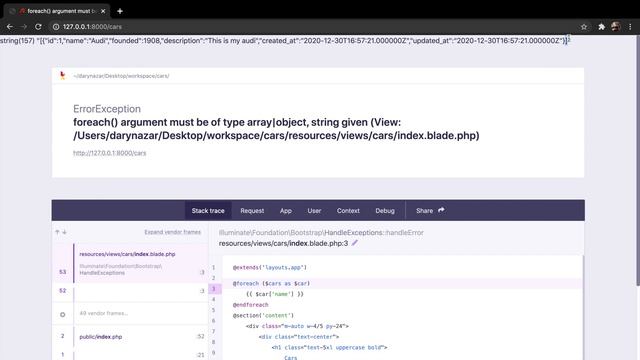Open the browser extensions puzzle icon

coord(601,27)
